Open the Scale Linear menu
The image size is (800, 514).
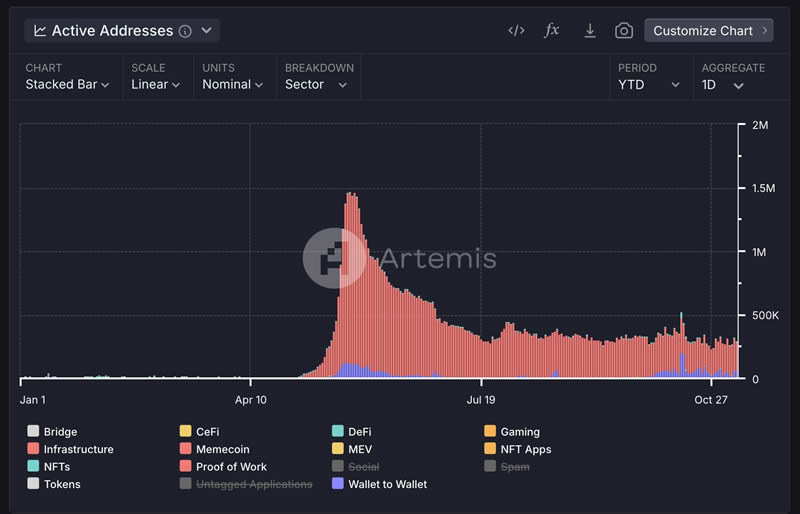pos(155,85)
